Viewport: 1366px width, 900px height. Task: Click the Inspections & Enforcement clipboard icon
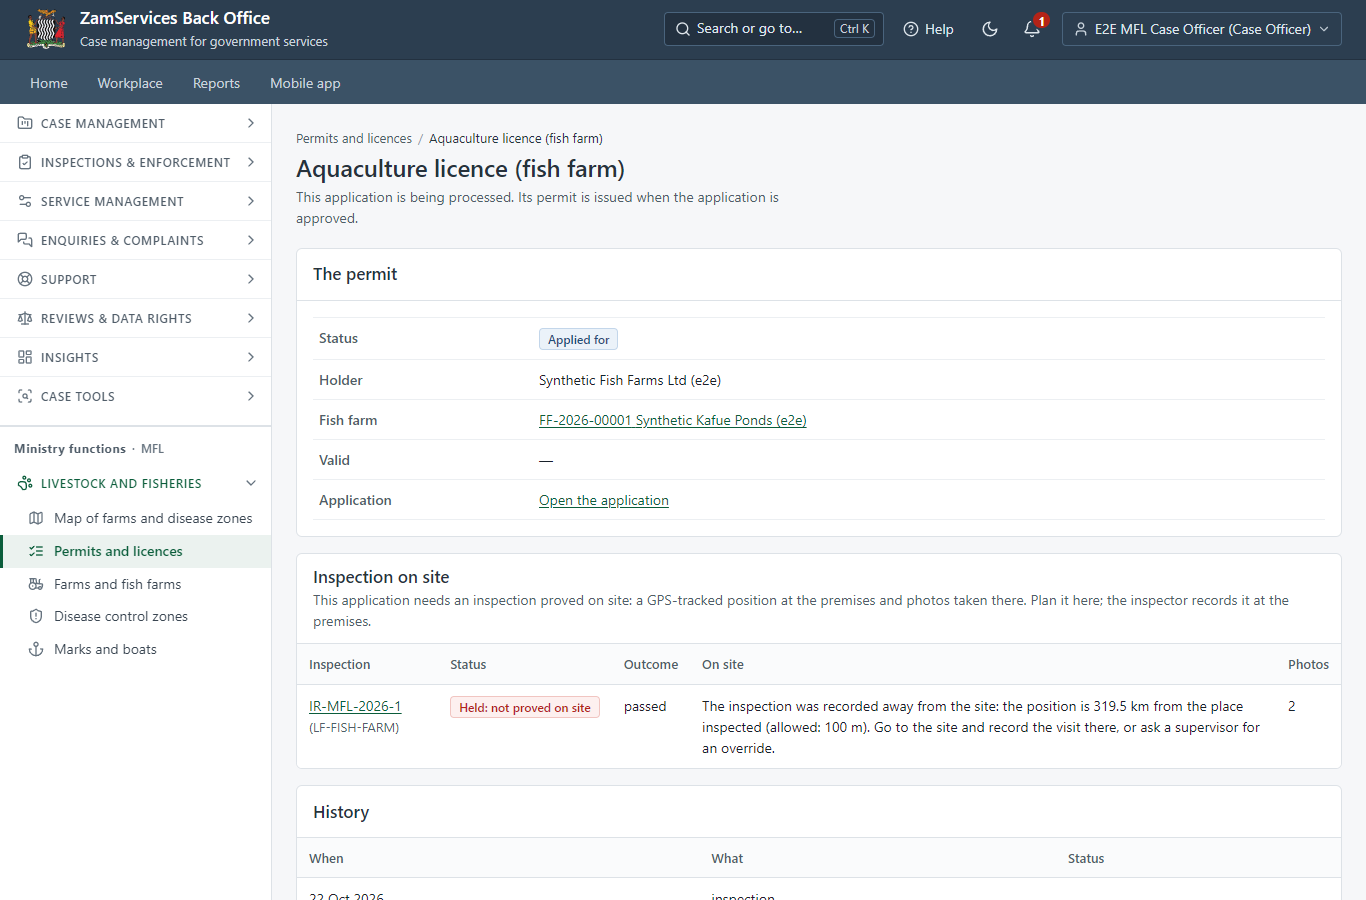pyautogui.click(x=25, y=162)
